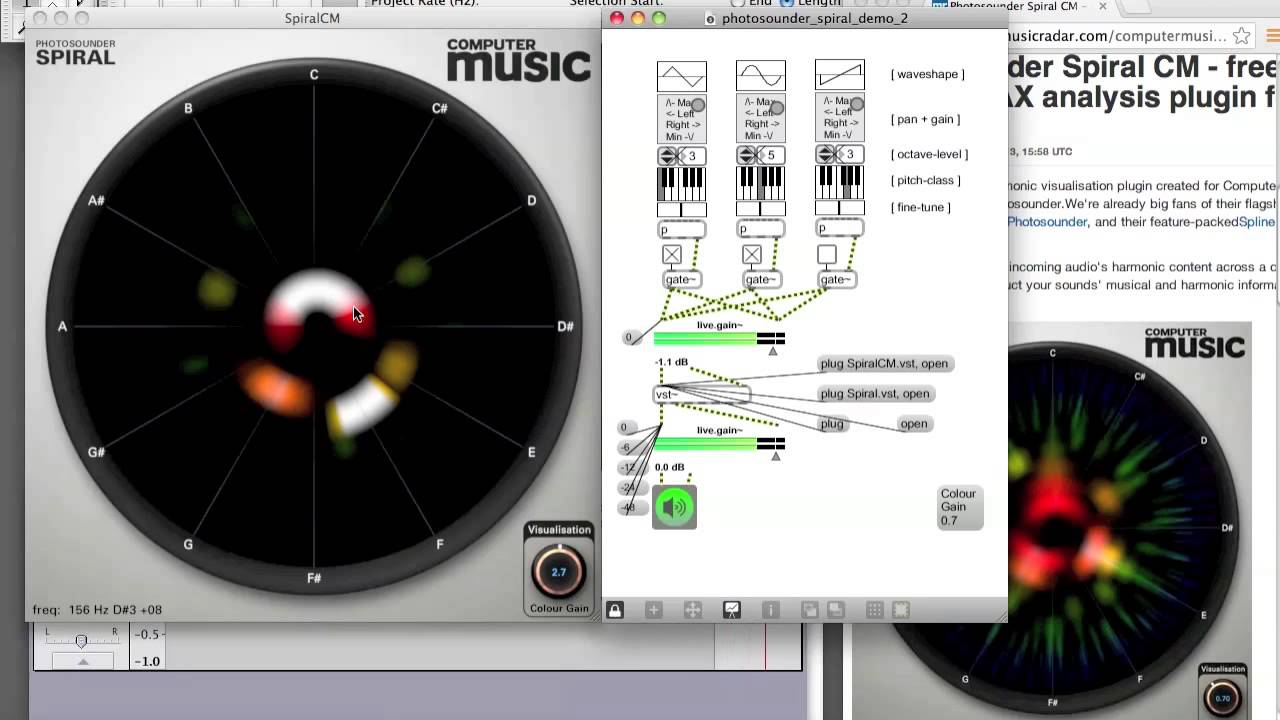Click the second pan + gain pad
The width and height of the screenshot is (1280, 720).
pyautogui.click(x=760, y=119)
